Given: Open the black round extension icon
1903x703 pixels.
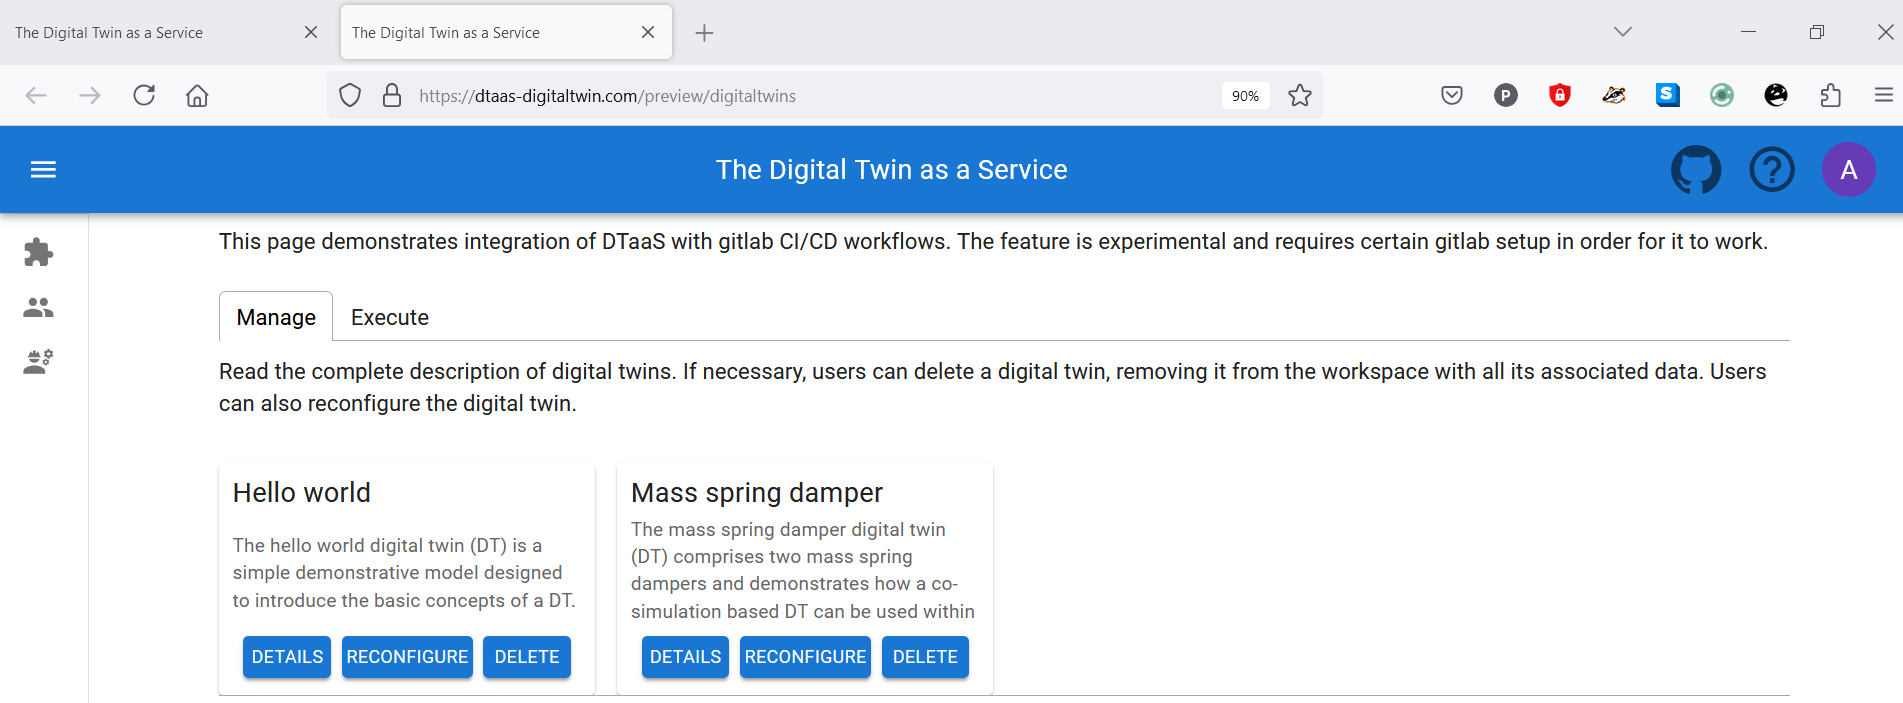Looking at the screenshot, I should pos(1776,95).
